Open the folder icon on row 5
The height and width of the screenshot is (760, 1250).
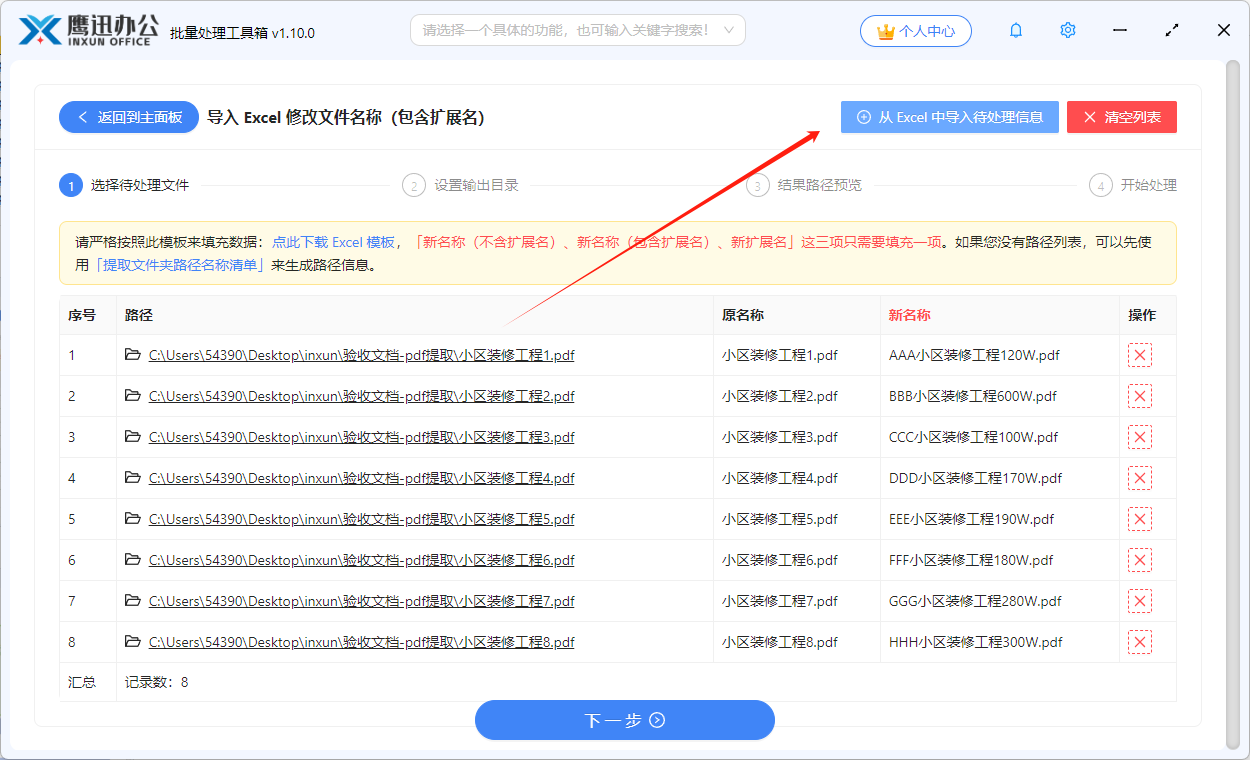pos(133,519)
